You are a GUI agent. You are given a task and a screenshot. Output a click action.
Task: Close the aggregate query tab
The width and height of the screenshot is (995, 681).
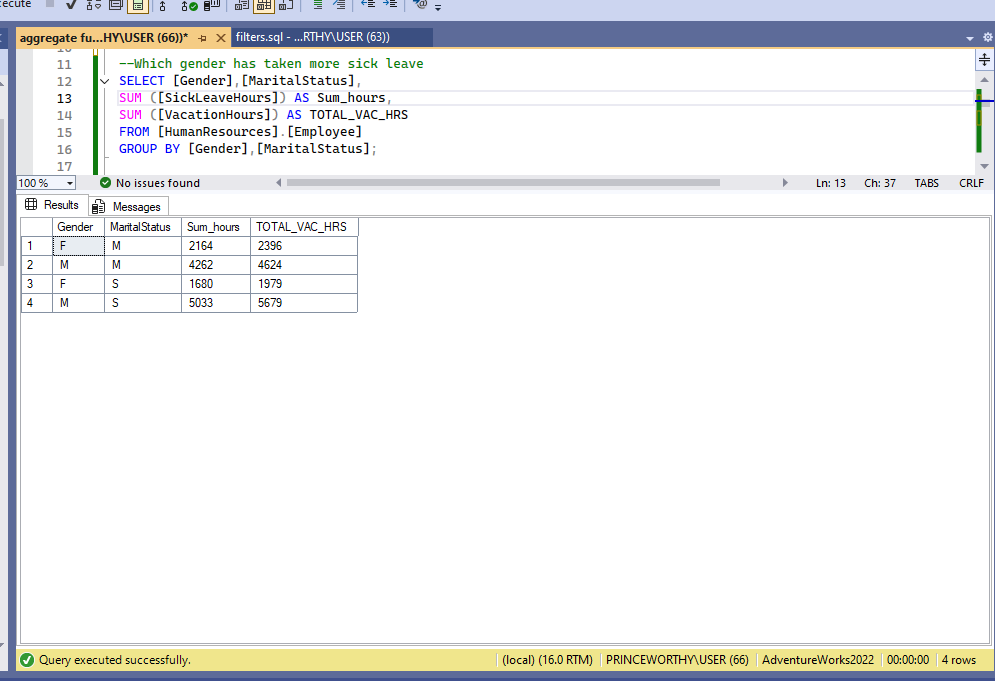(x=221, y=38)
